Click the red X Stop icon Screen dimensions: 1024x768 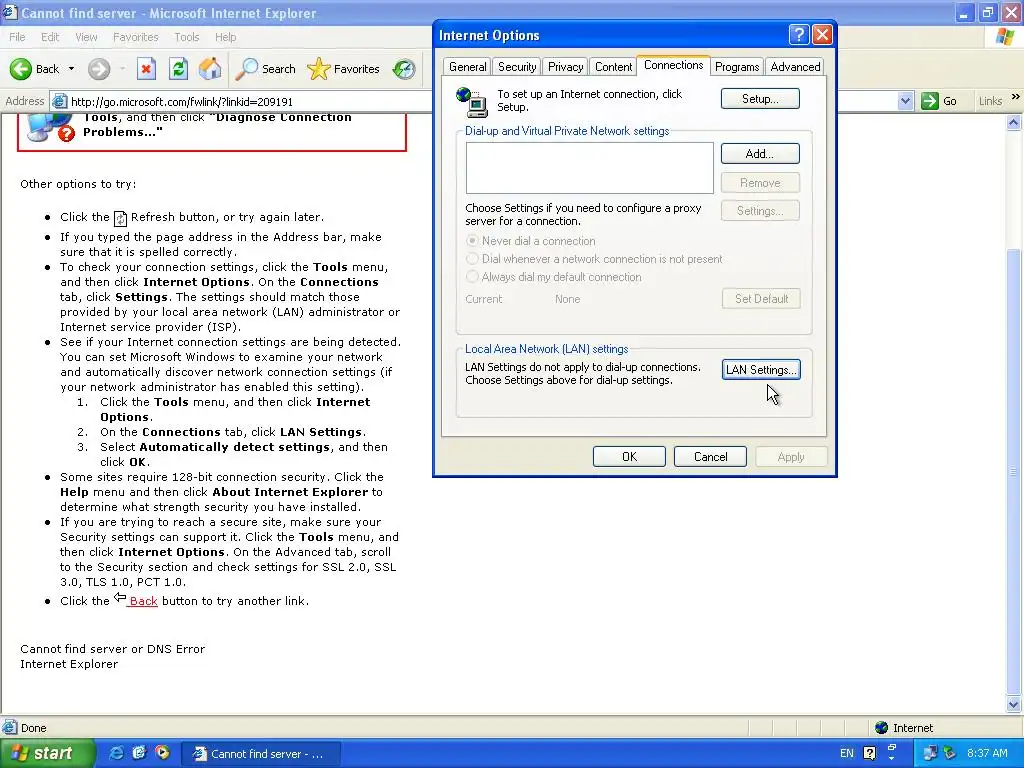pos(146,69)
